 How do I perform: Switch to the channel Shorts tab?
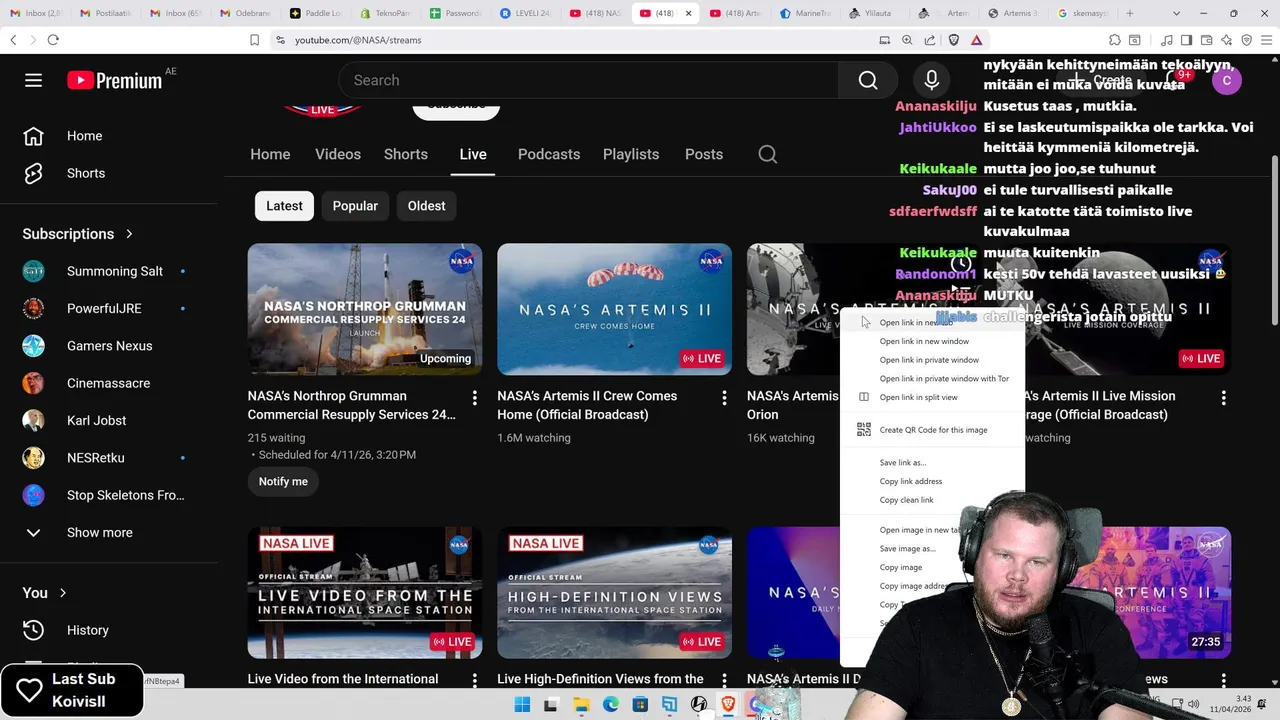(x=406, y=154)
